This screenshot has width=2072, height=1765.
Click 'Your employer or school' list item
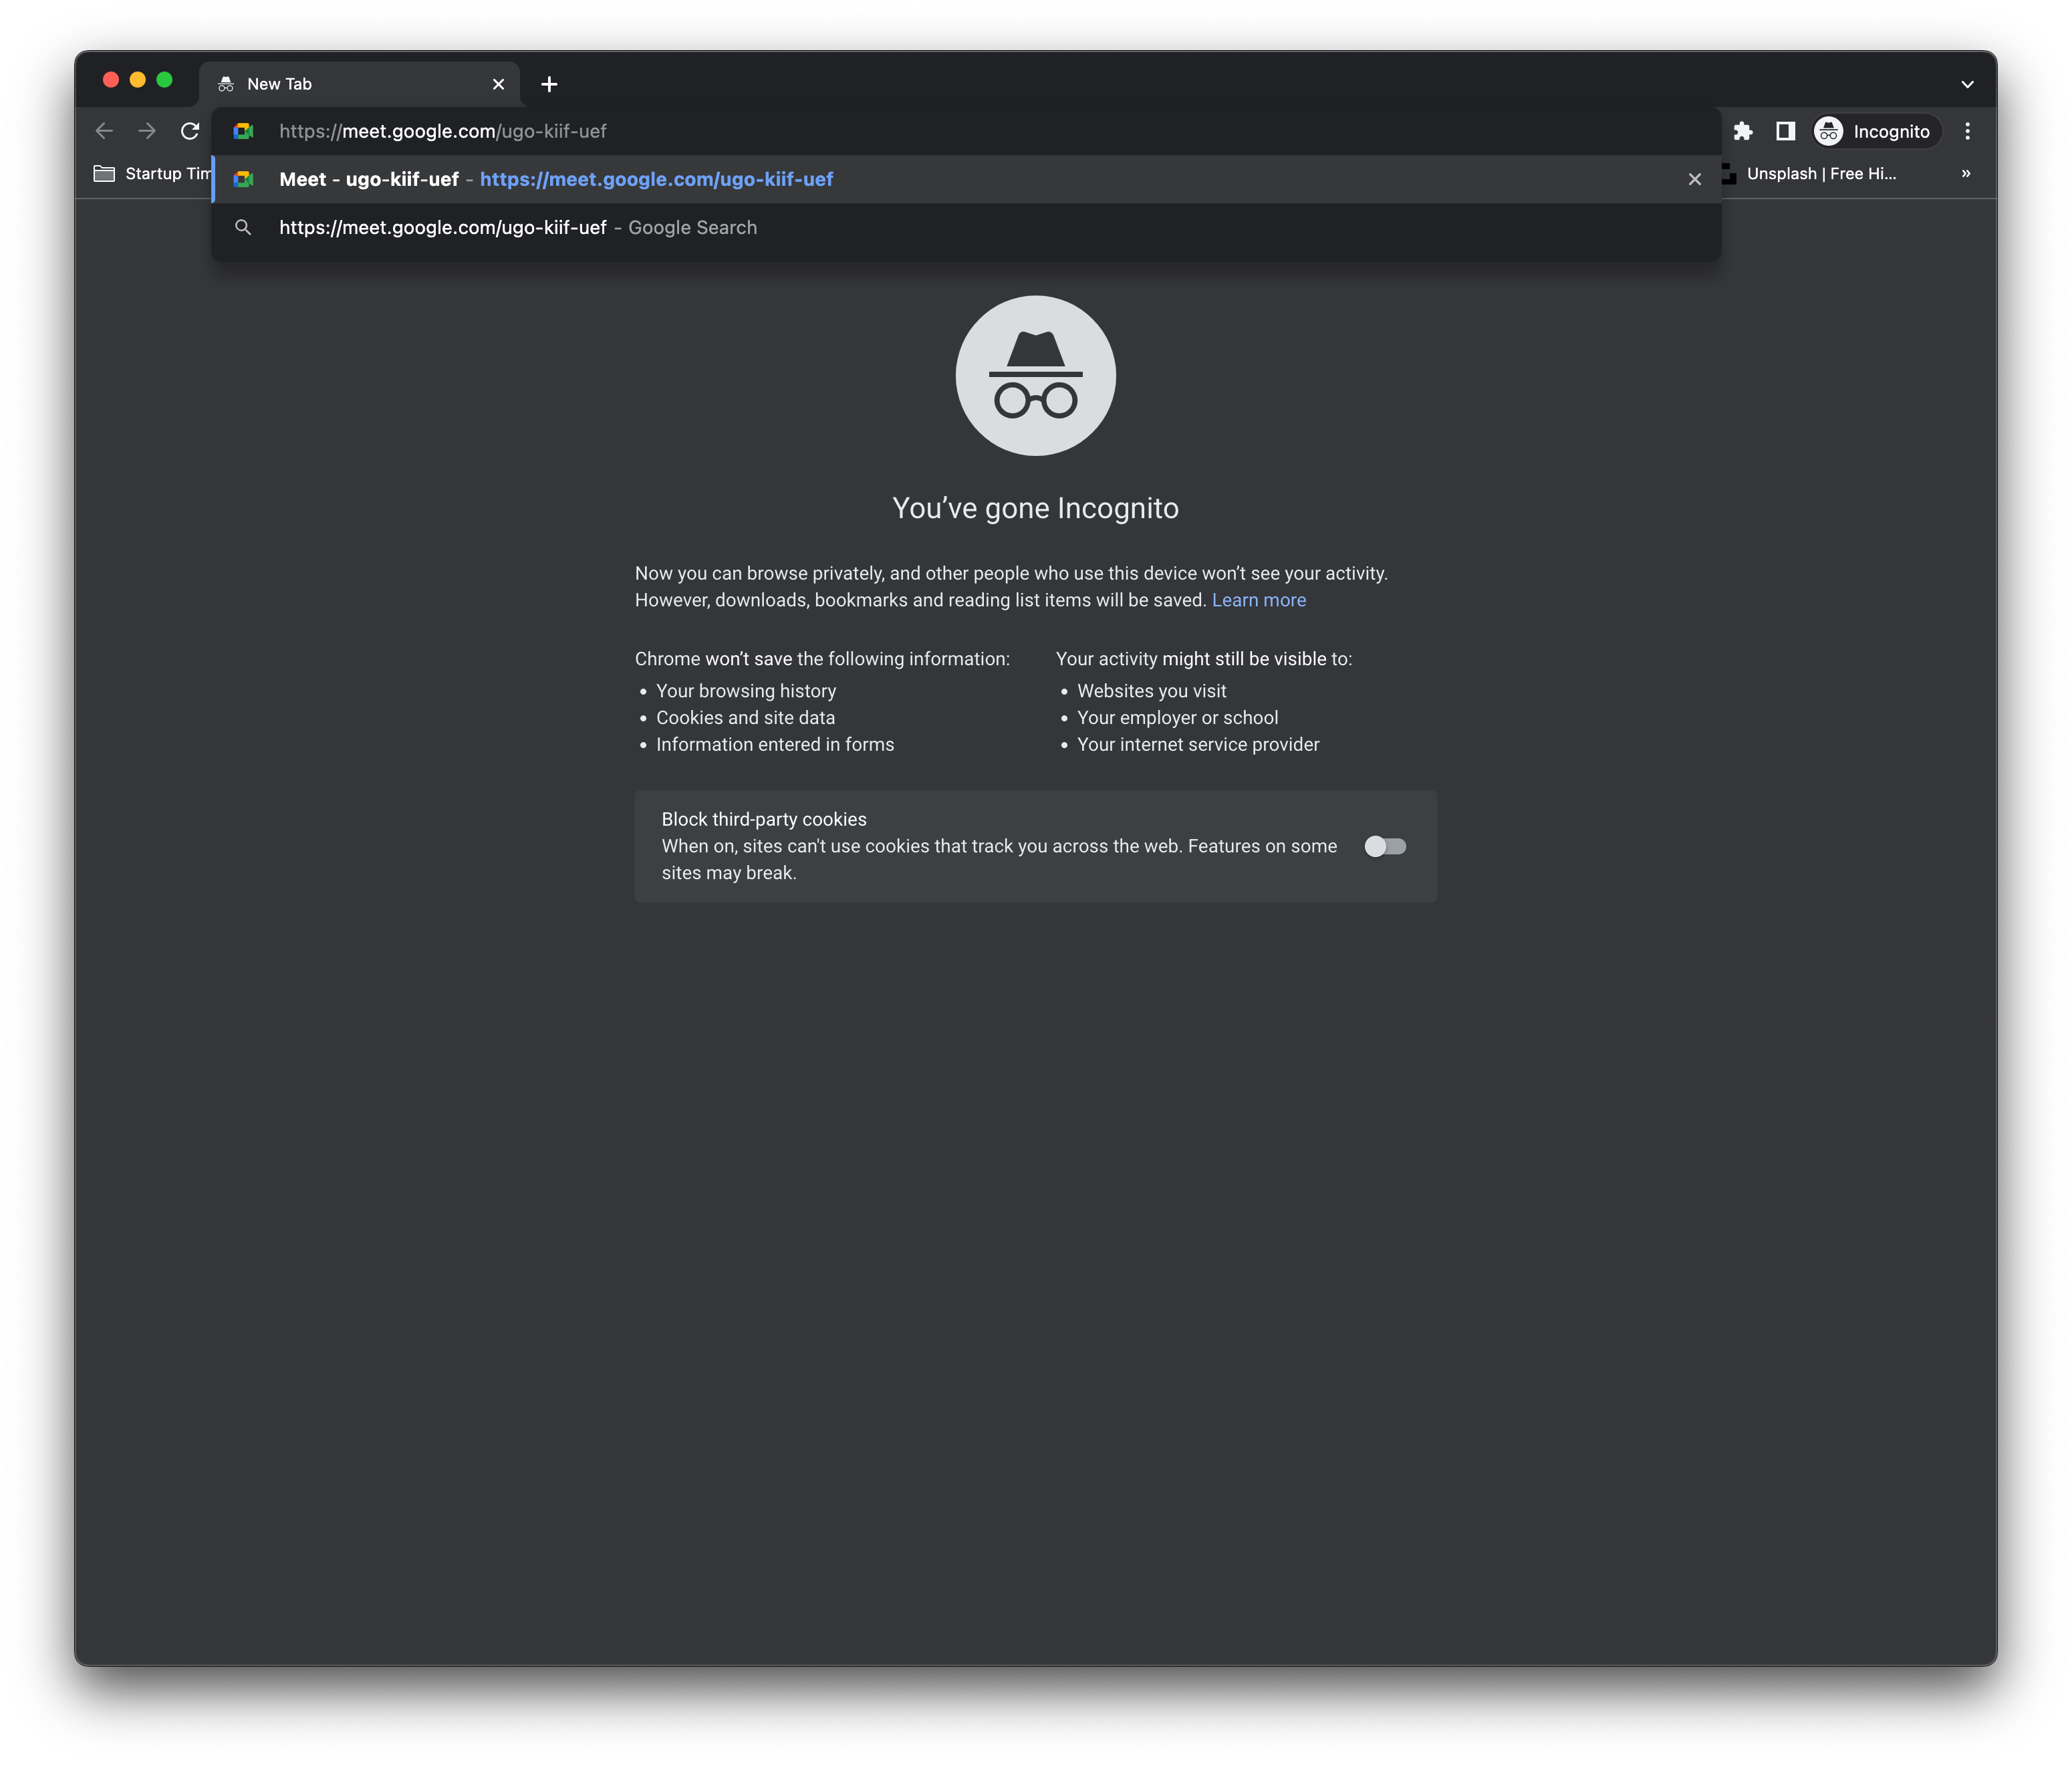tap(1177, 718)
